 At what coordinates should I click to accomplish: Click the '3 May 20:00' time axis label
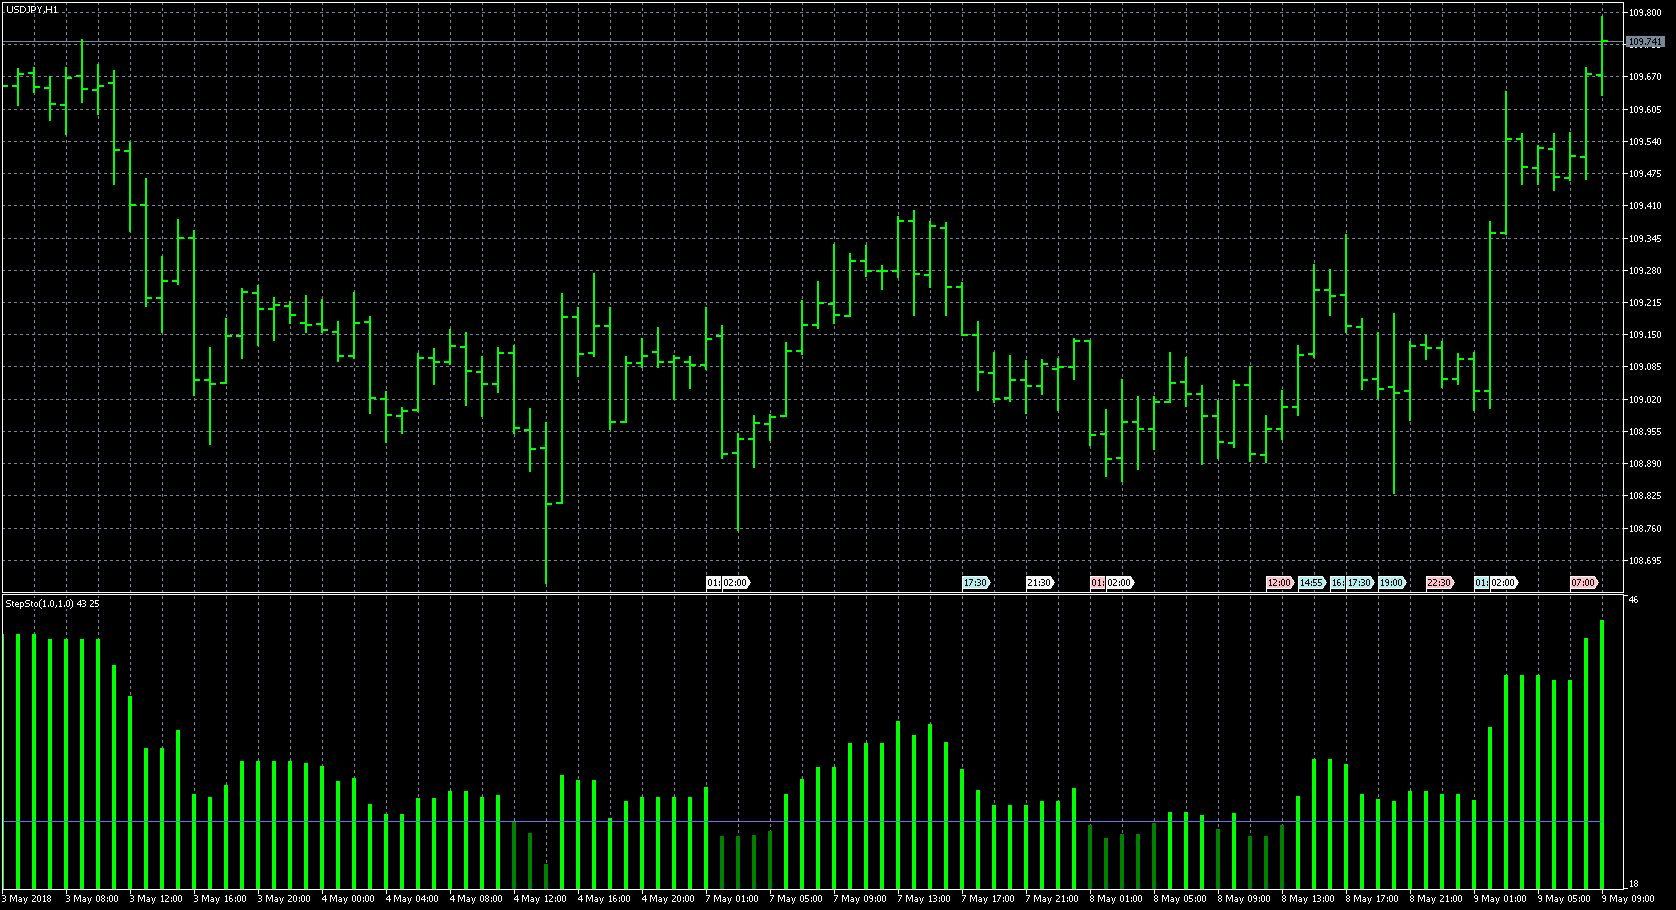pos(284,899)
